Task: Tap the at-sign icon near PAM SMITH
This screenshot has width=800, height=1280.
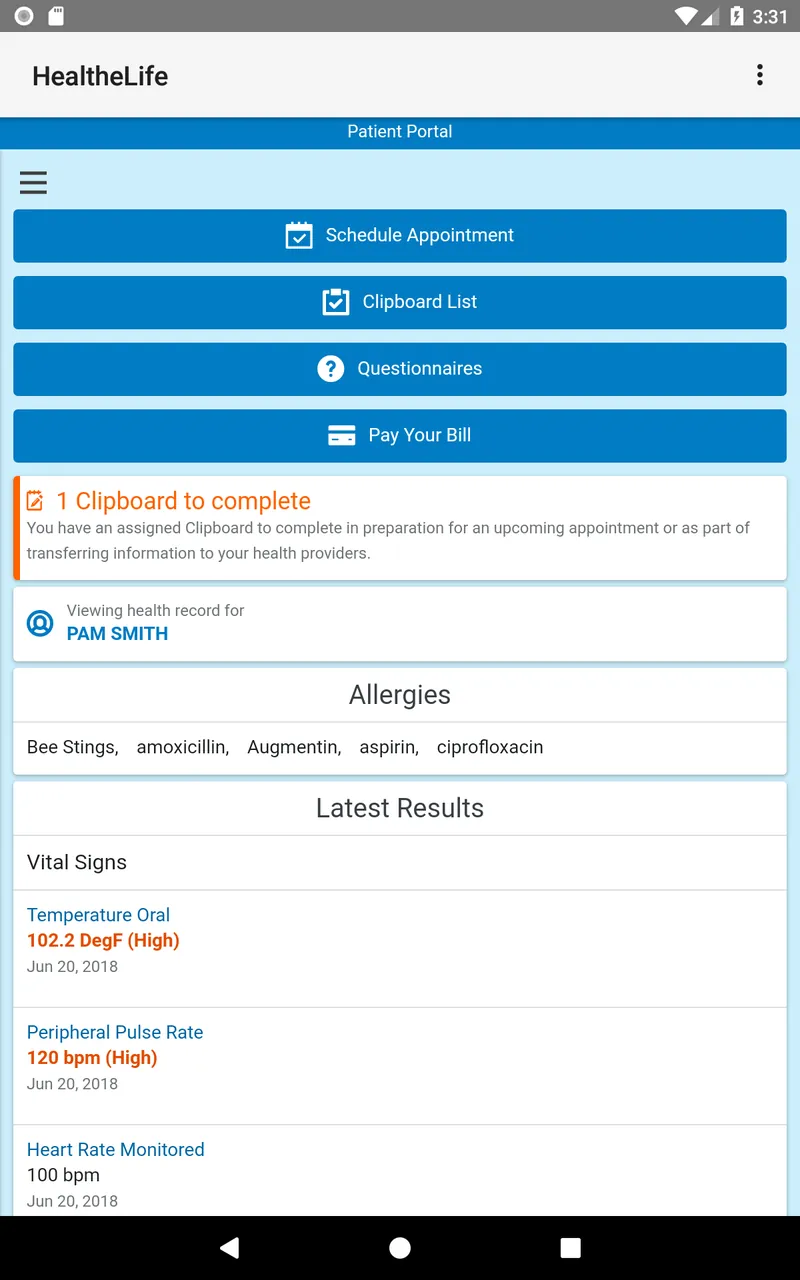Action: tap(39, 622)
